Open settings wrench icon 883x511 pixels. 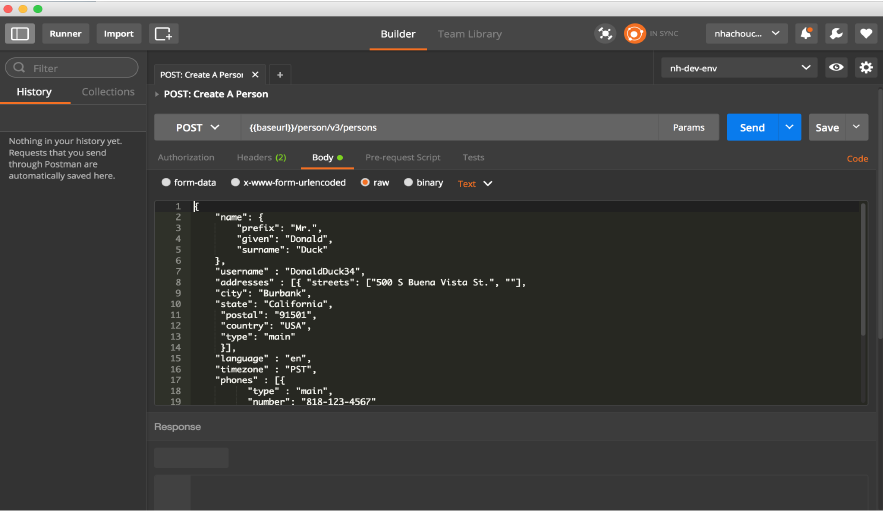click(836, 33)
